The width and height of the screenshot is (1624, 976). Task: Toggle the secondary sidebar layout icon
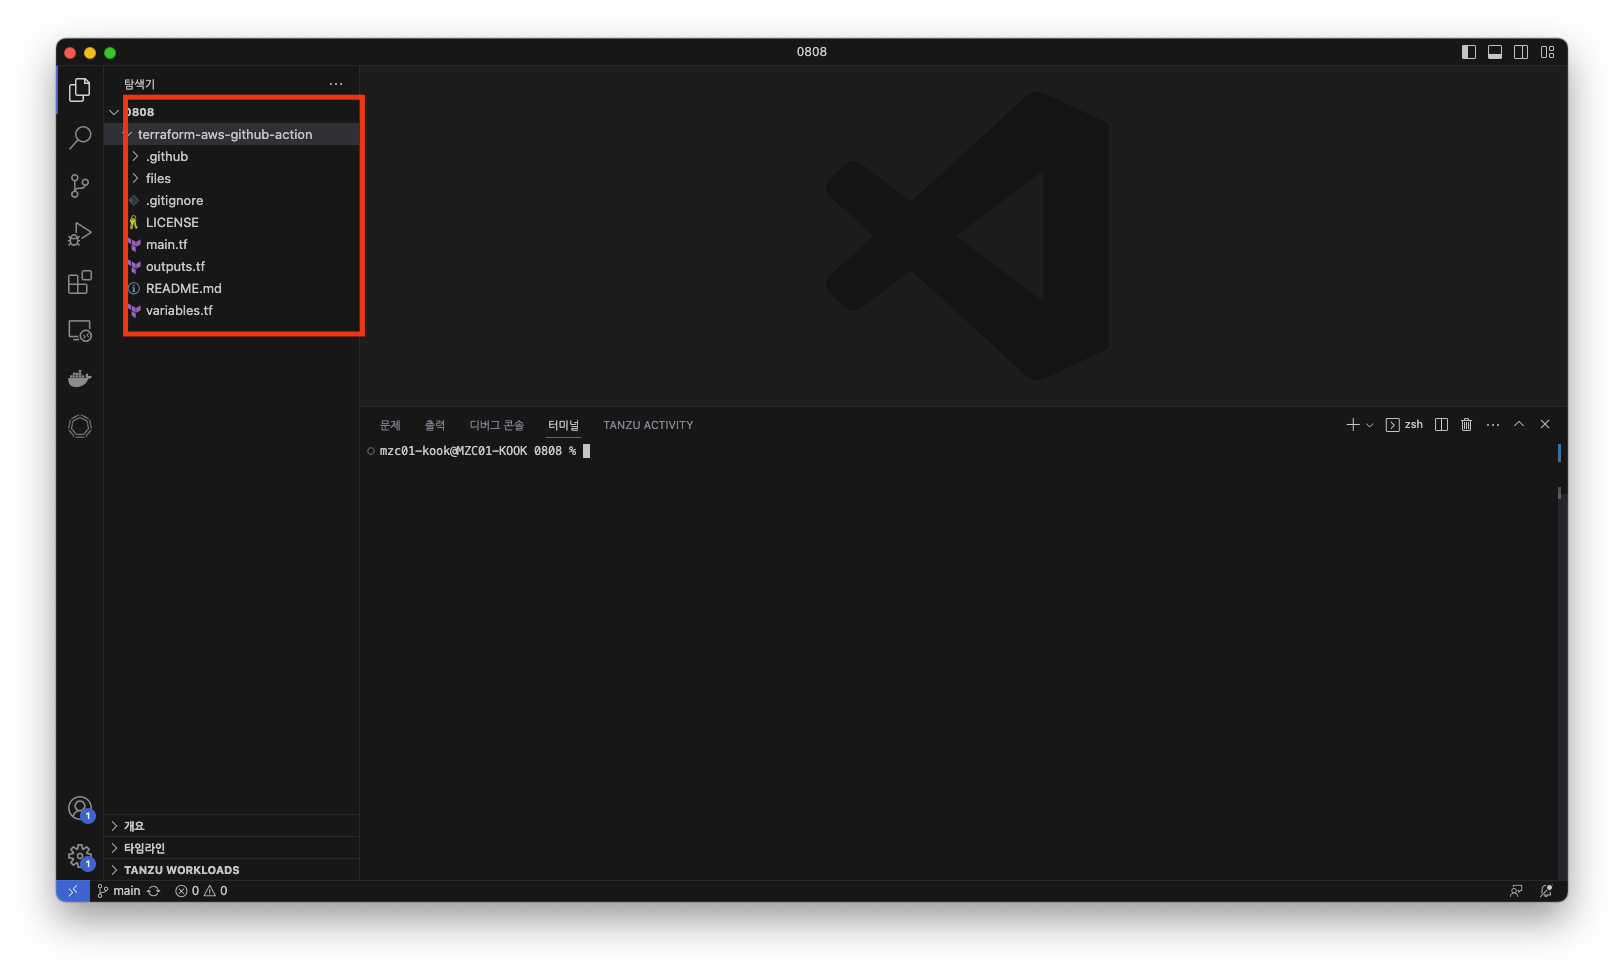(1521, 52)
